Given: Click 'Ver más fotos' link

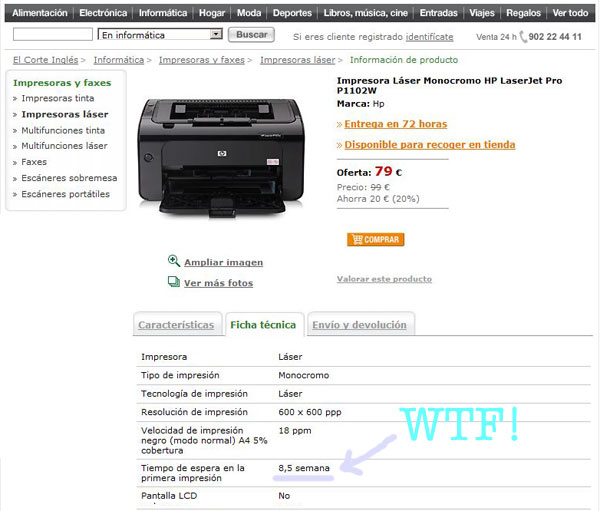Looking at the screenshot, I should pos(218,283).
